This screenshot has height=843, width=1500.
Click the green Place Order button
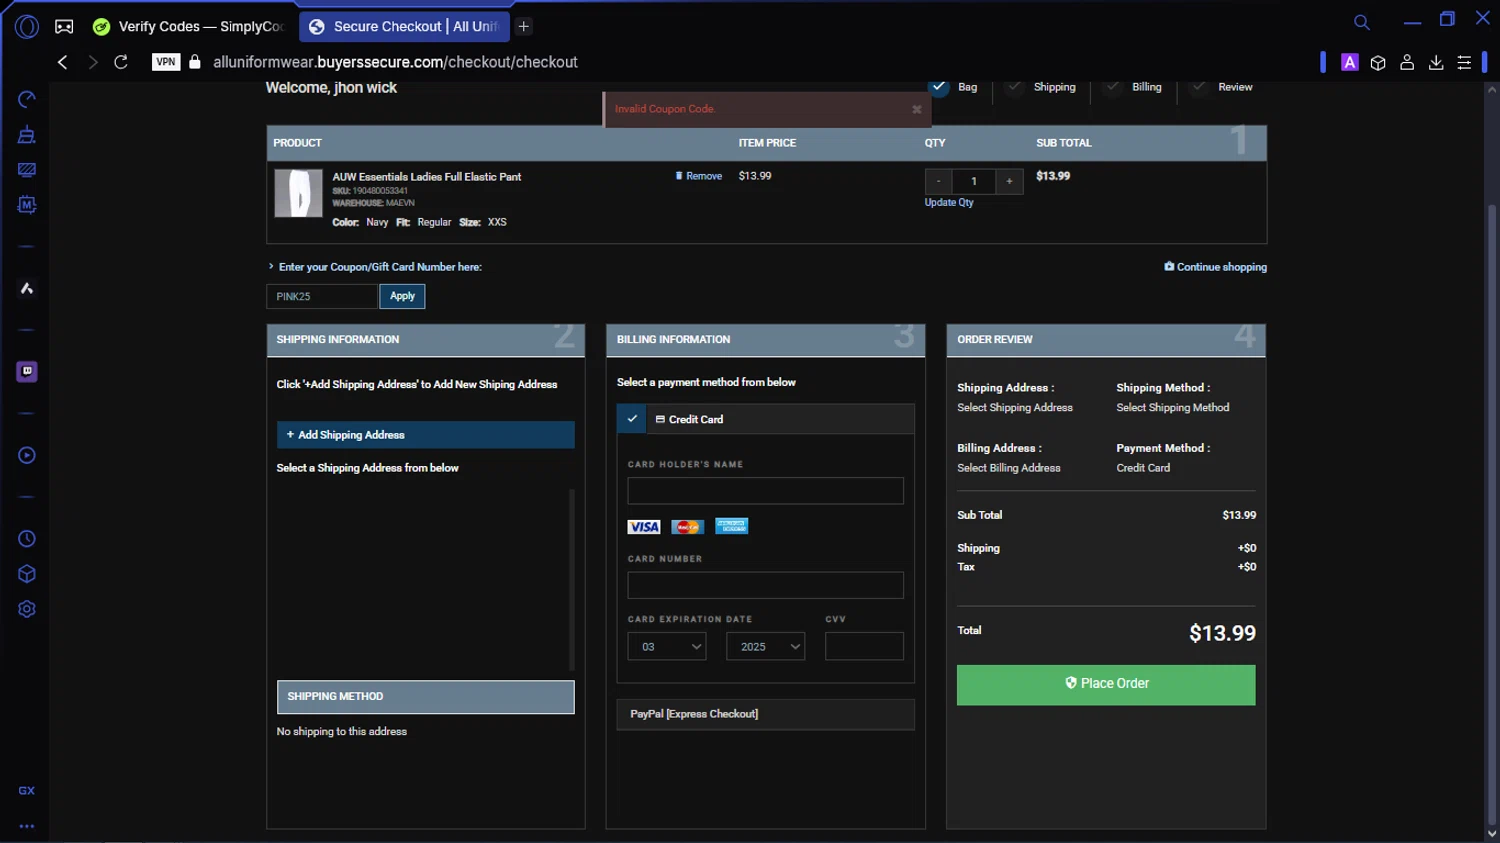(1105, 684)
